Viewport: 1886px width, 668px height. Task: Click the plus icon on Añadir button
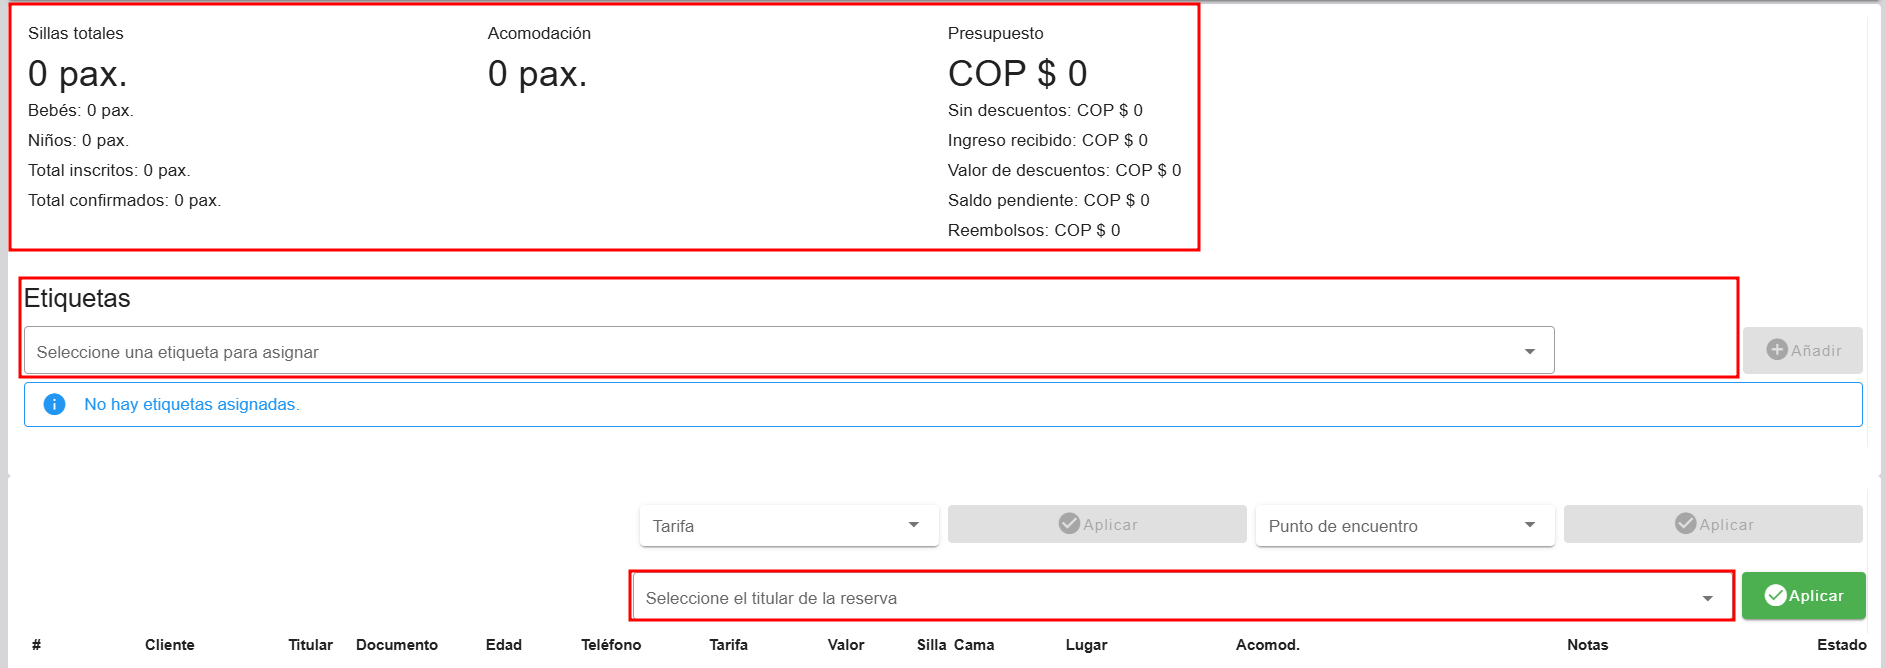(x=1776, y=350)
